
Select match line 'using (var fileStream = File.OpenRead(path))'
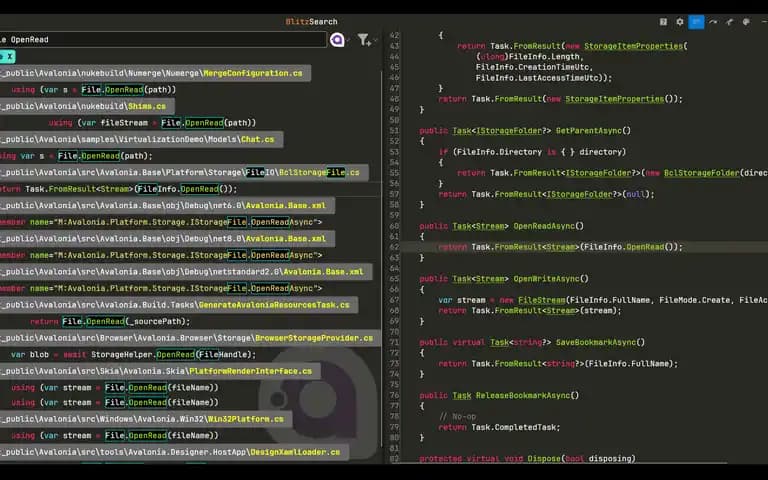152,123
